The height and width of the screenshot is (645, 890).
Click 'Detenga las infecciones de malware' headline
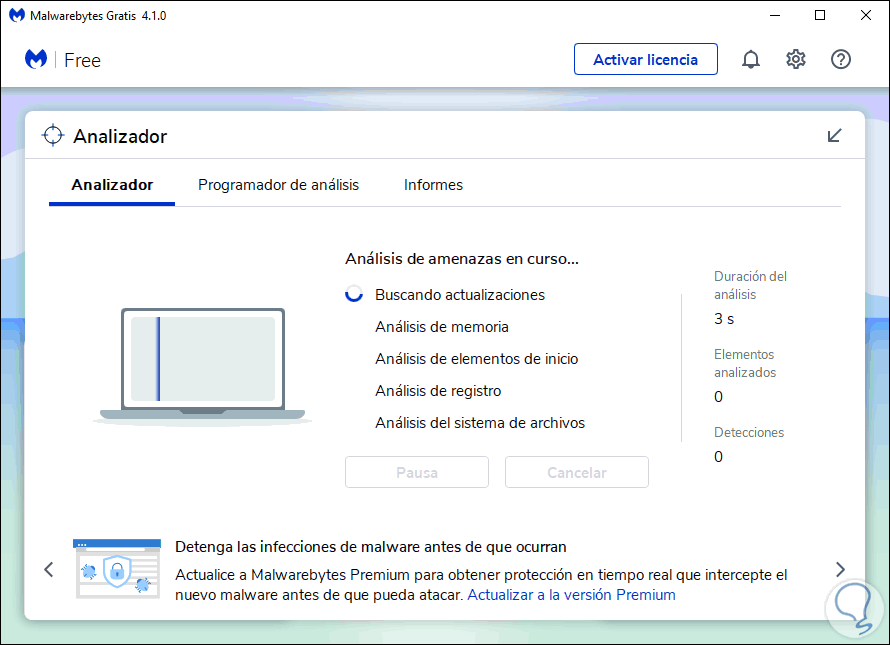pyautogui.click(x=371, y=547)
